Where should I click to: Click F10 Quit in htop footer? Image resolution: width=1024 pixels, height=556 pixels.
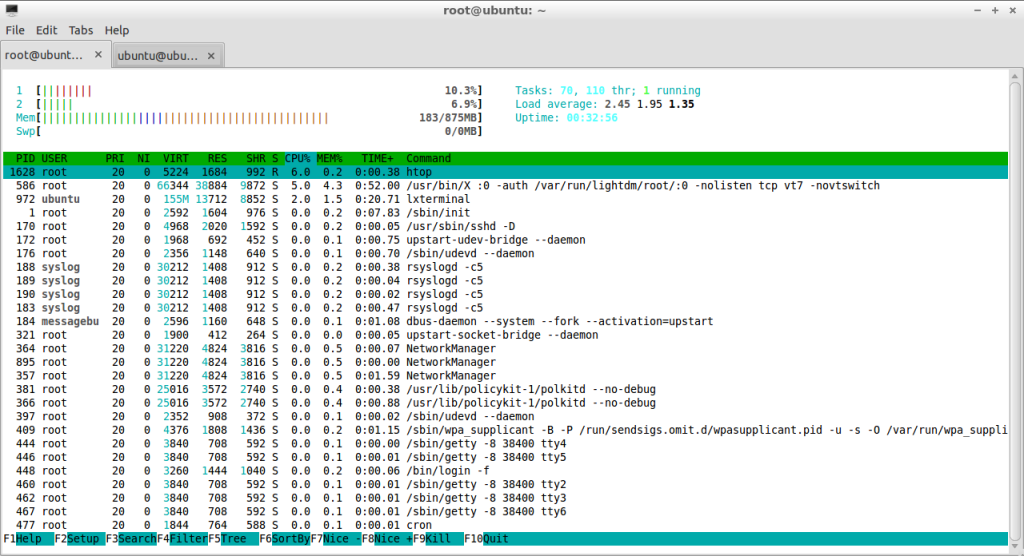[x=489, y=539]
